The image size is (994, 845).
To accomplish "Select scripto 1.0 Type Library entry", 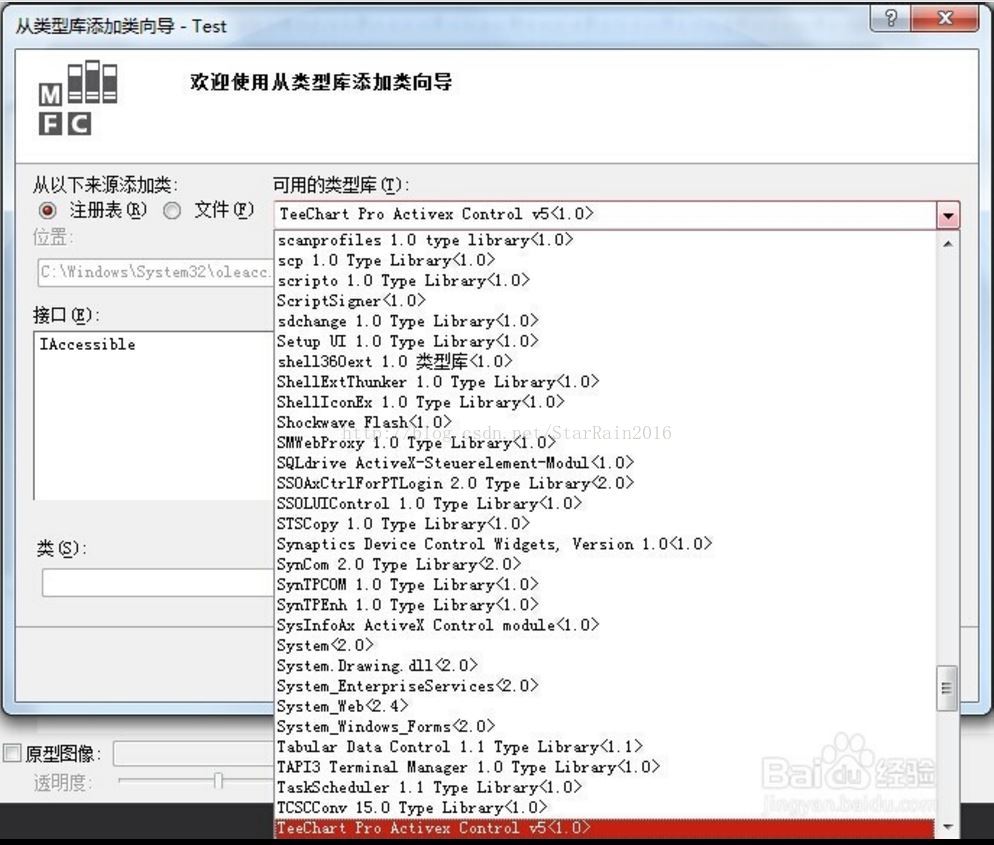I will [x=605, y=280].
